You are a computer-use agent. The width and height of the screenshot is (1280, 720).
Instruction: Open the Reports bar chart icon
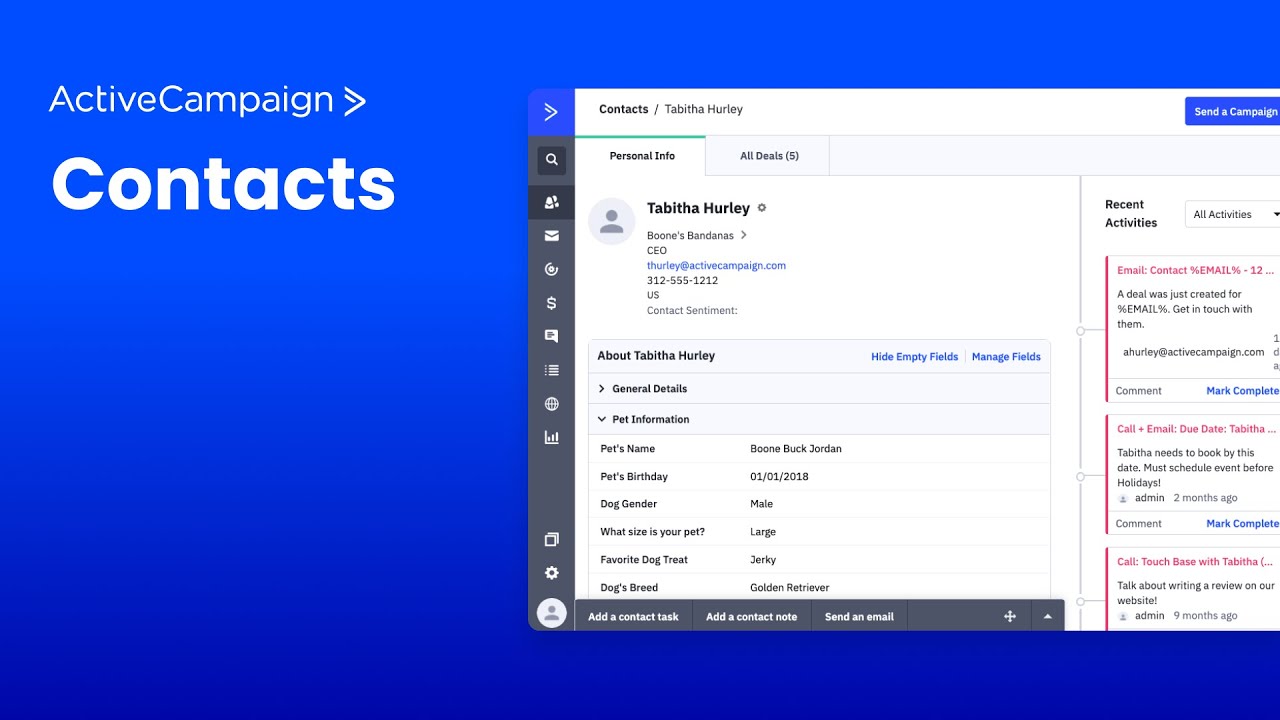tap(551, 437)
